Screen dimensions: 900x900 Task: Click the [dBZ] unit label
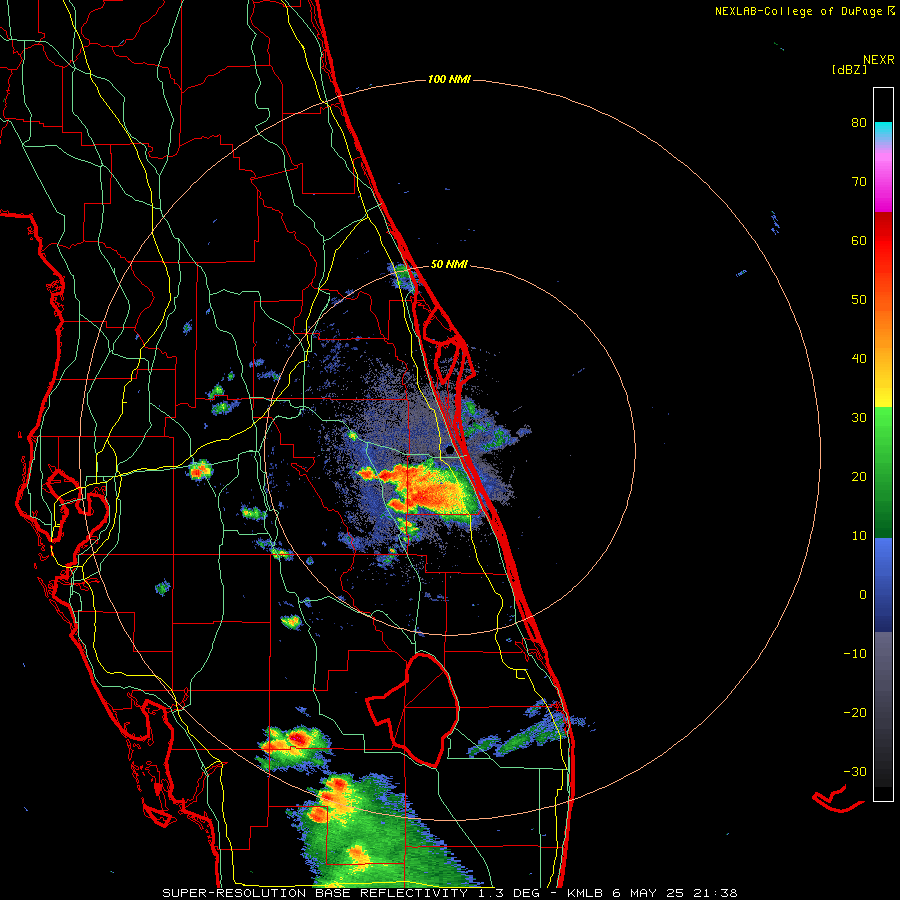click(x=849, y=69)
